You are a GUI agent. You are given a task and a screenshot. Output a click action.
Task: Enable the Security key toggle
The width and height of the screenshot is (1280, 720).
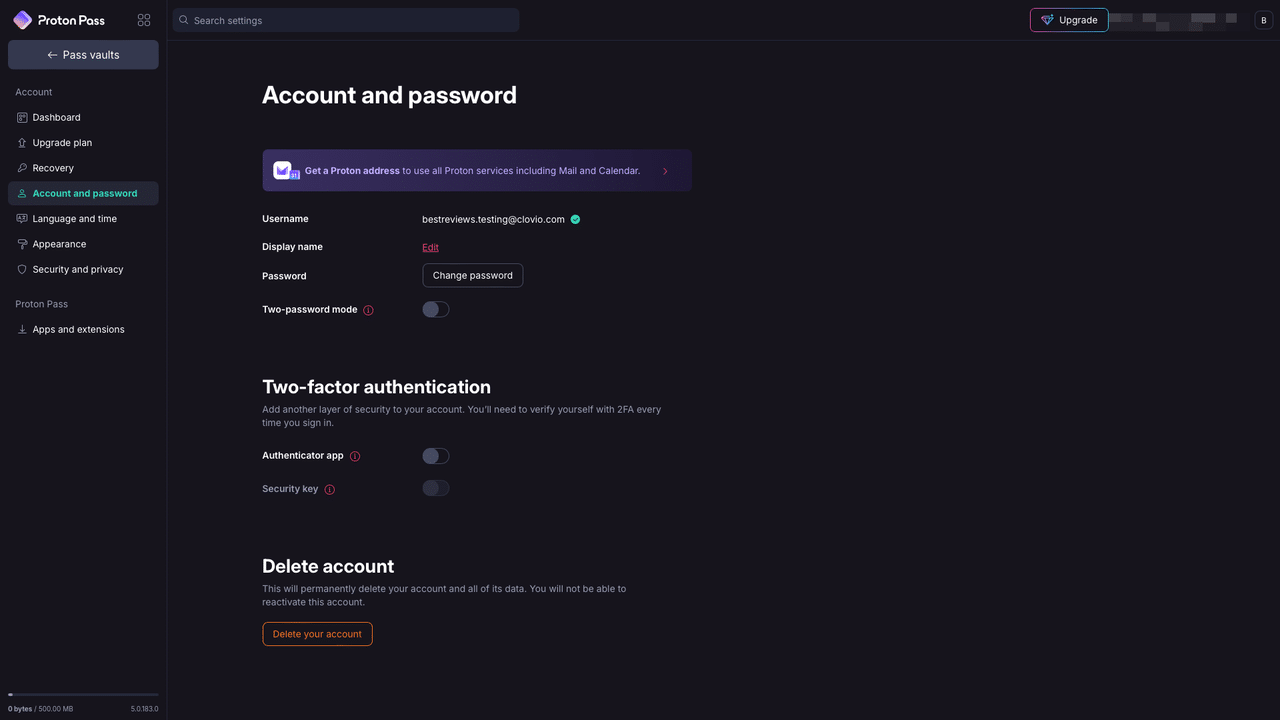pyautogui.click(x=435, y=488)
